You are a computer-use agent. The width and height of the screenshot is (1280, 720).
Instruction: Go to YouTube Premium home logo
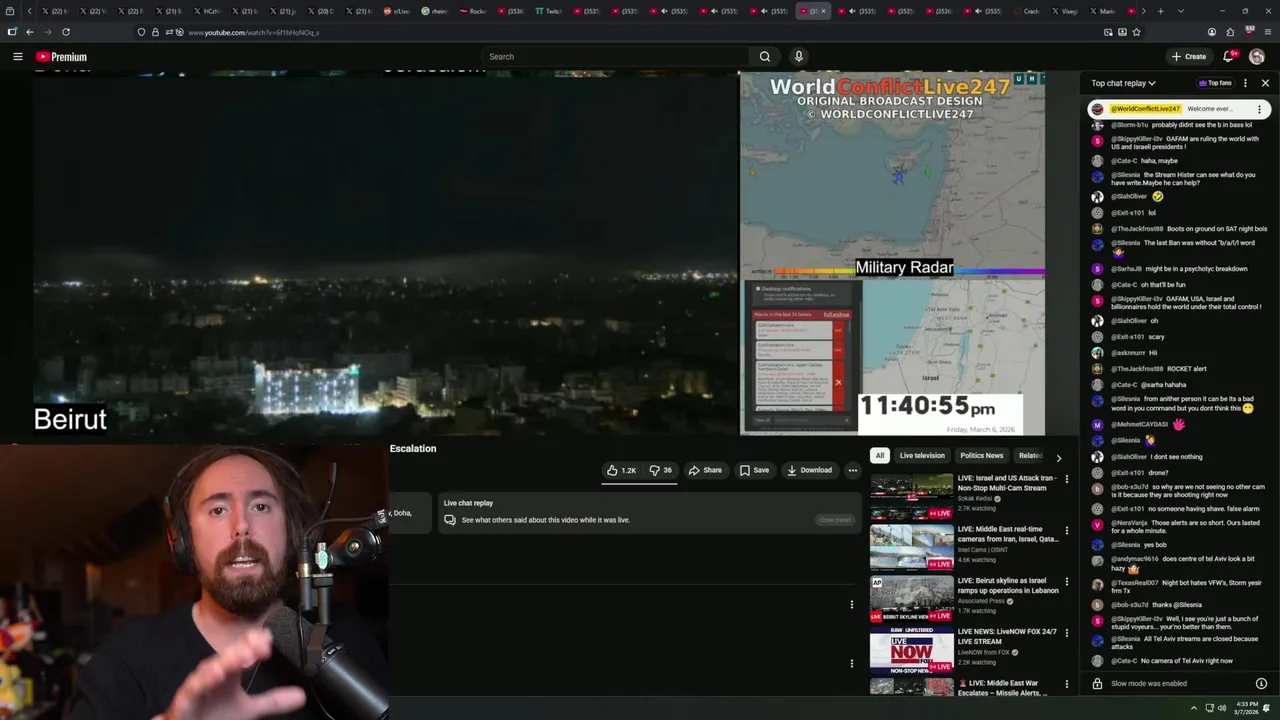click(x=62, y=57)
